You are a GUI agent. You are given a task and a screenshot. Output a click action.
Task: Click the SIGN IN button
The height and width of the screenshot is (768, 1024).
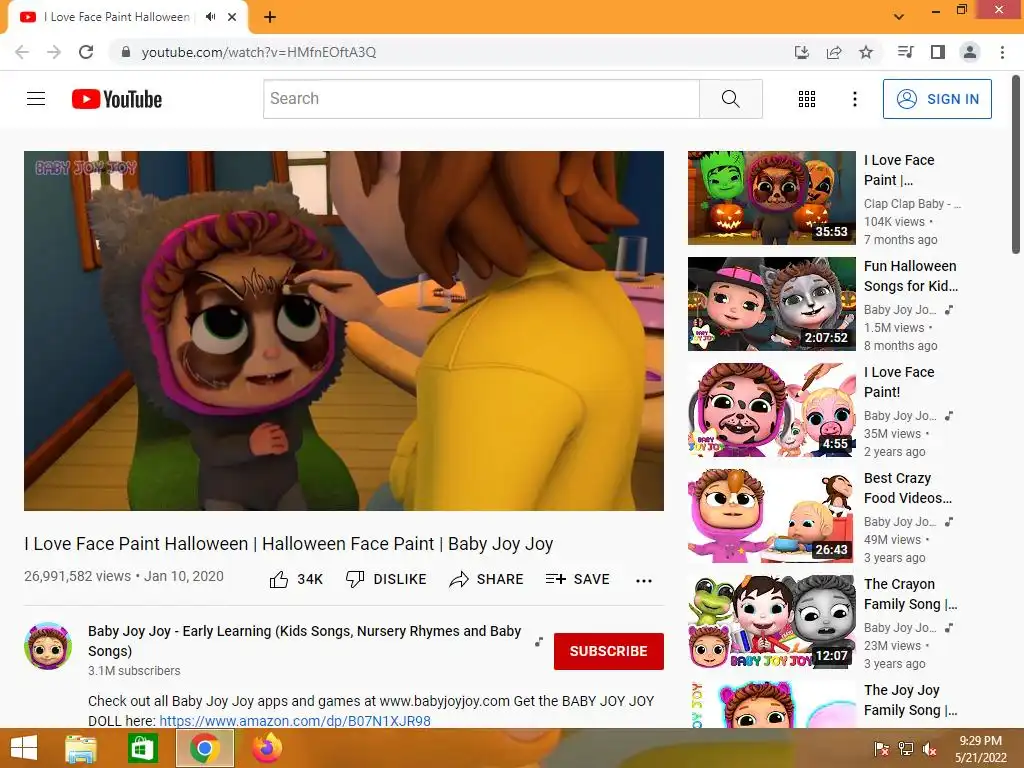pyautogui.click(x=937, y=99)
